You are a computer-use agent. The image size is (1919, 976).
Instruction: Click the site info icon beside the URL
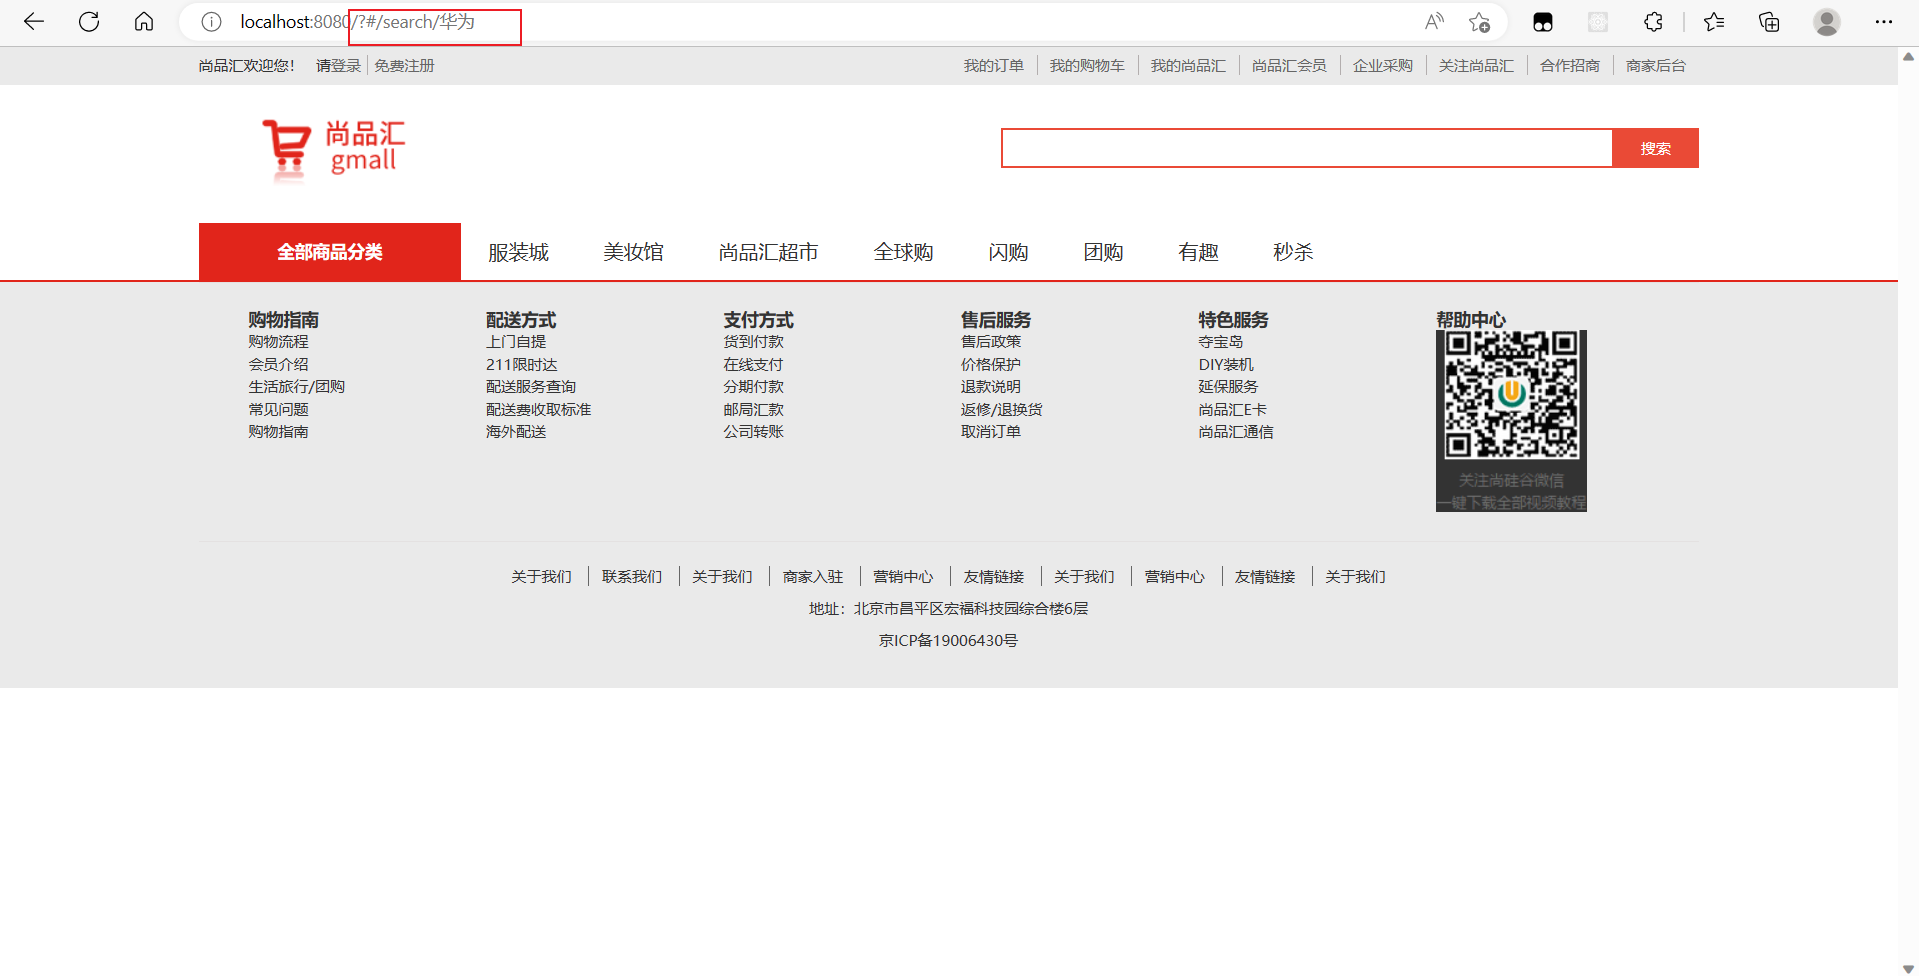(x=211, y=21)
